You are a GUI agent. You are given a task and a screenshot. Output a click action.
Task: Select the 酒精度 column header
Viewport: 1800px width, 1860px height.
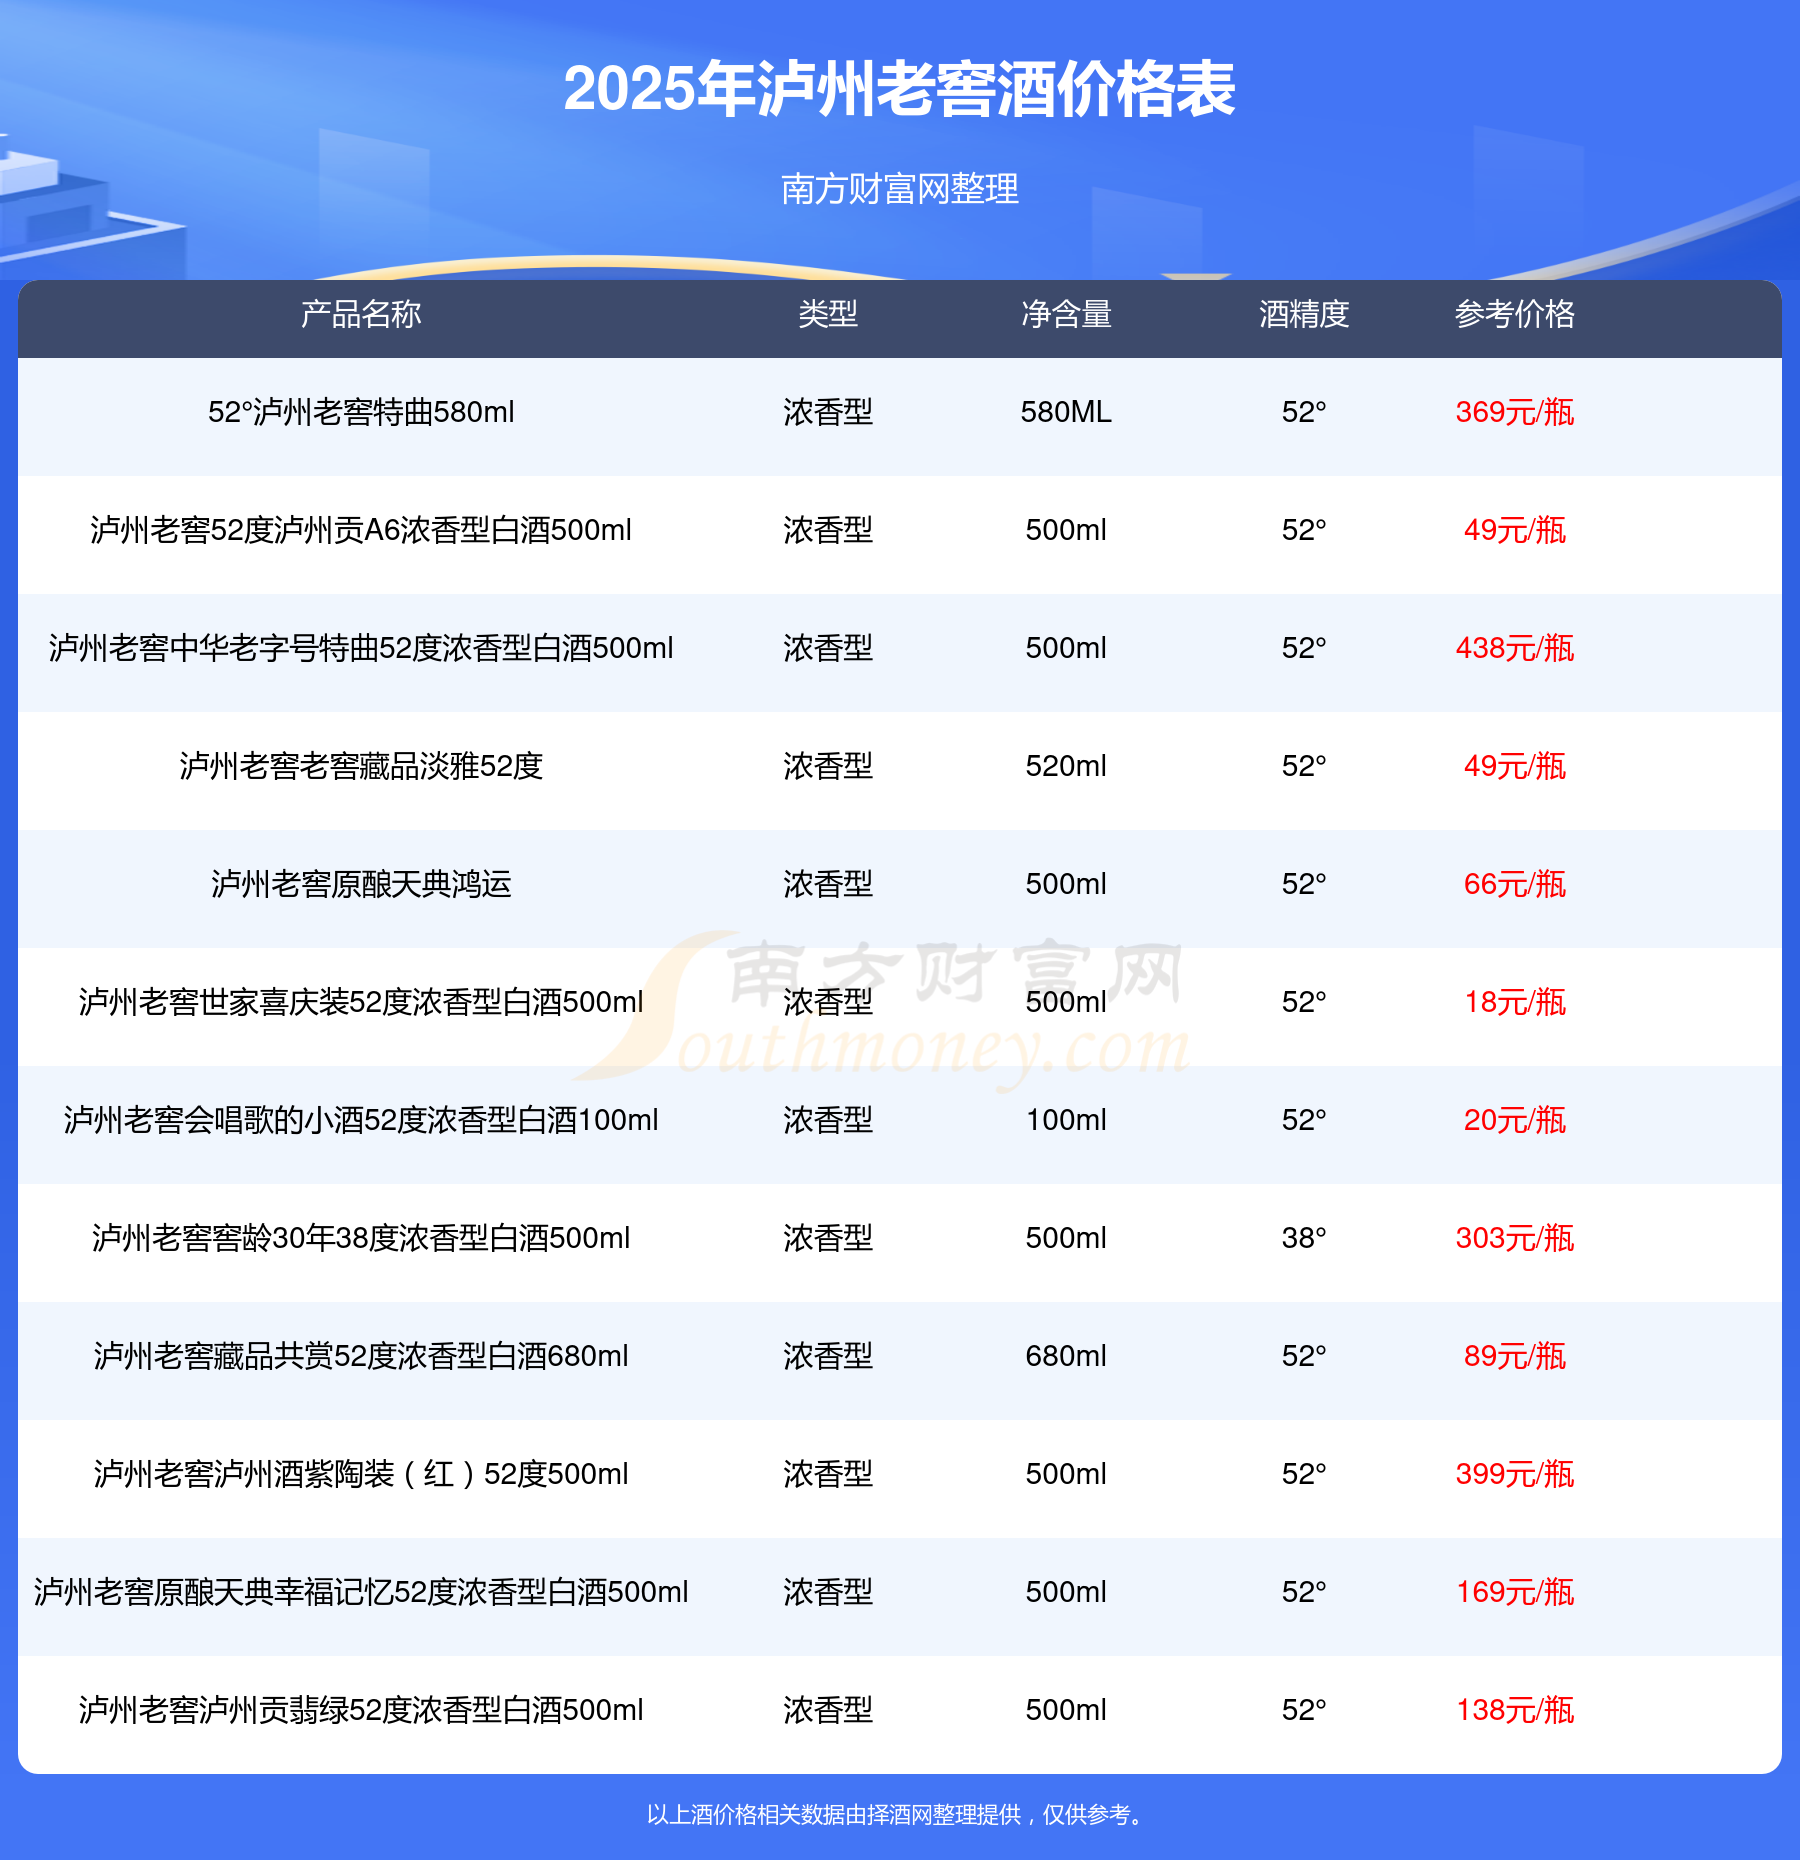[x=1304, y=314]
